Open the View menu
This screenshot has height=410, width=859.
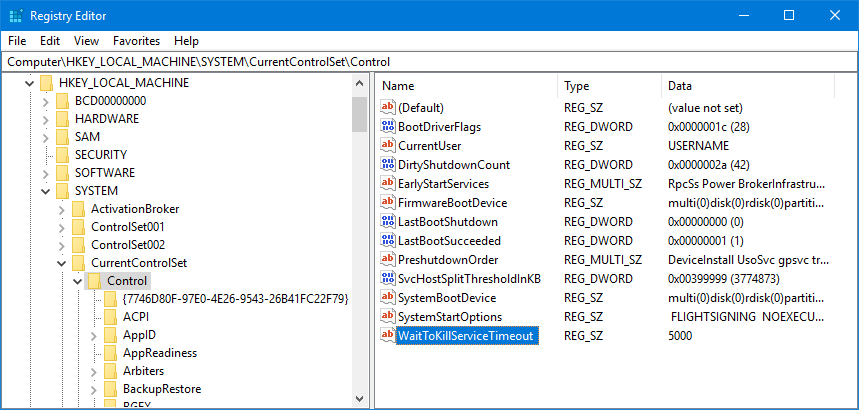click(x=87, y=41)
